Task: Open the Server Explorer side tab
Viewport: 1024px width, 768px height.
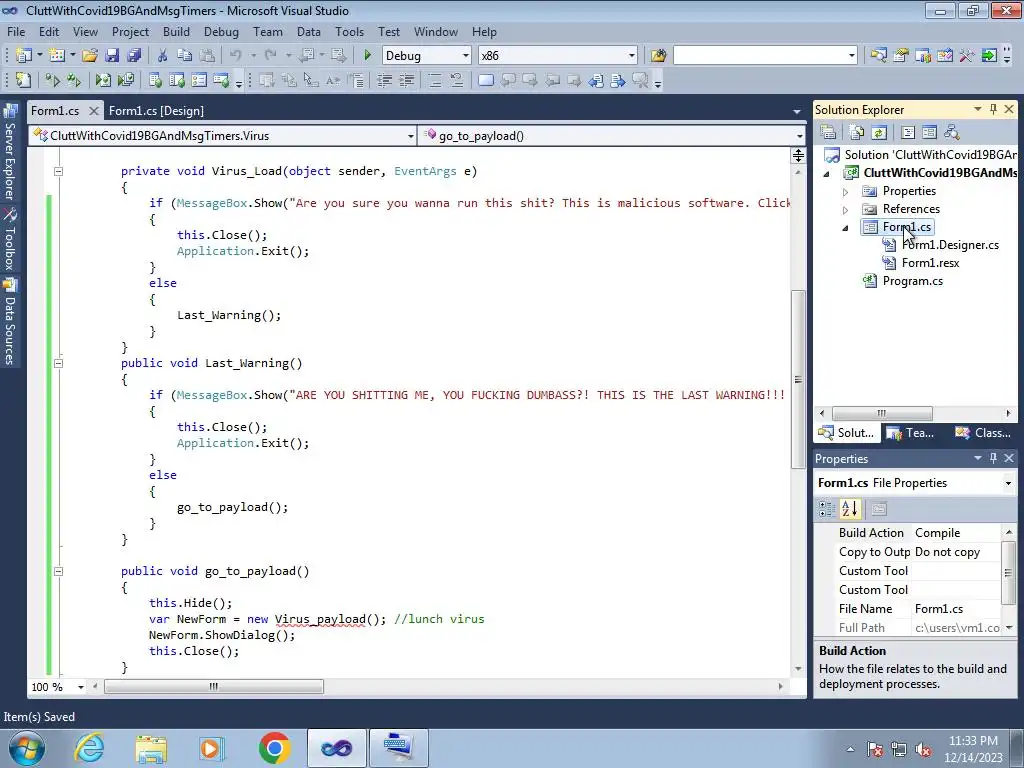Action: pos(10,153)
